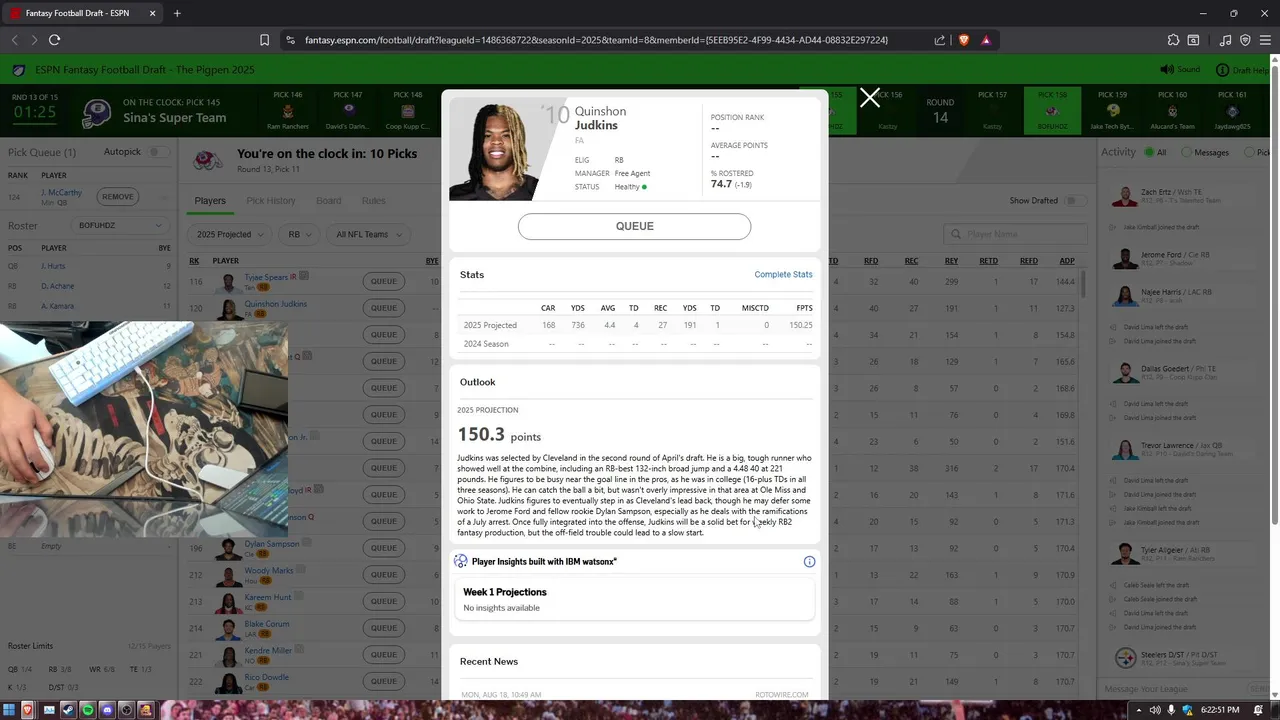
Task: Open Discord from the taskbar
Action: (x=107, y=710)
